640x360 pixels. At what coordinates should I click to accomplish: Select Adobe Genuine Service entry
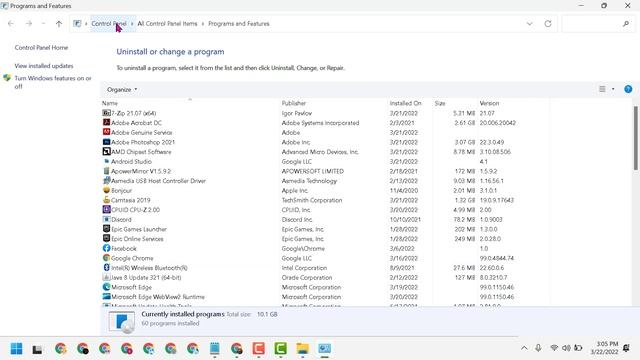pos(141,132)
